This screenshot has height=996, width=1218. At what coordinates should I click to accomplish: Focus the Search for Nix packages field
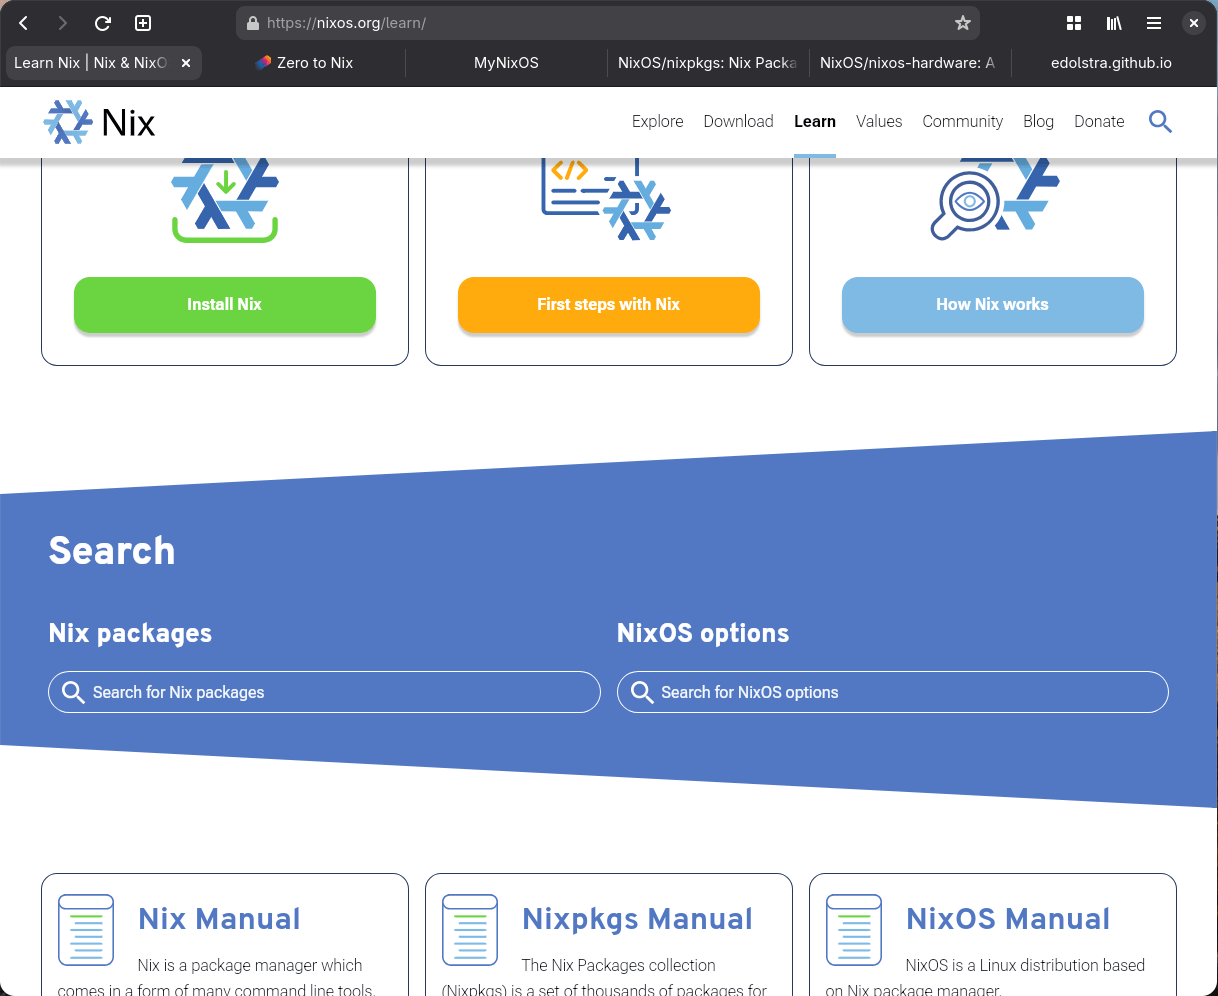coord(324,692)
